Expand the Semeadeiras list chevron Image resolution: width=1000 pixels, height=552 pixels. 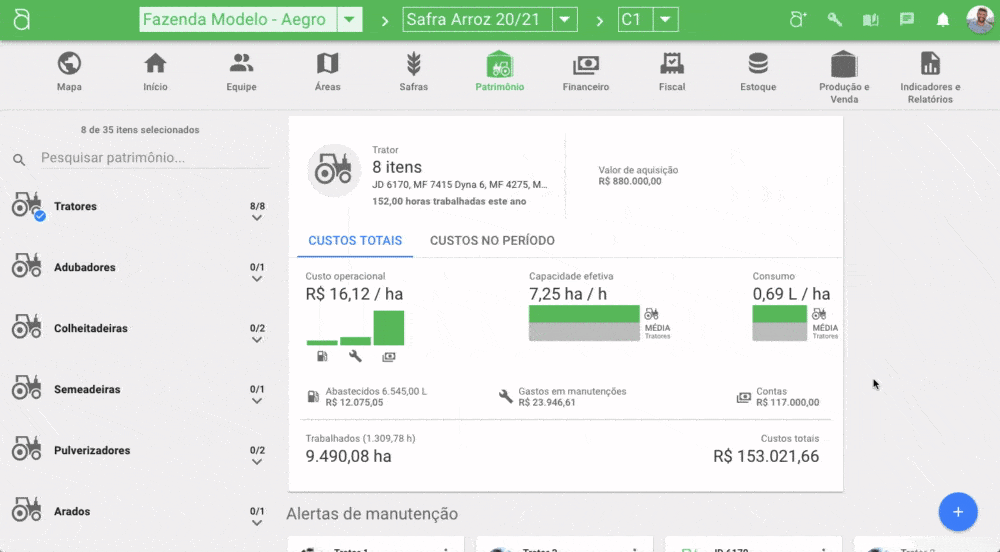pos(257,401)
